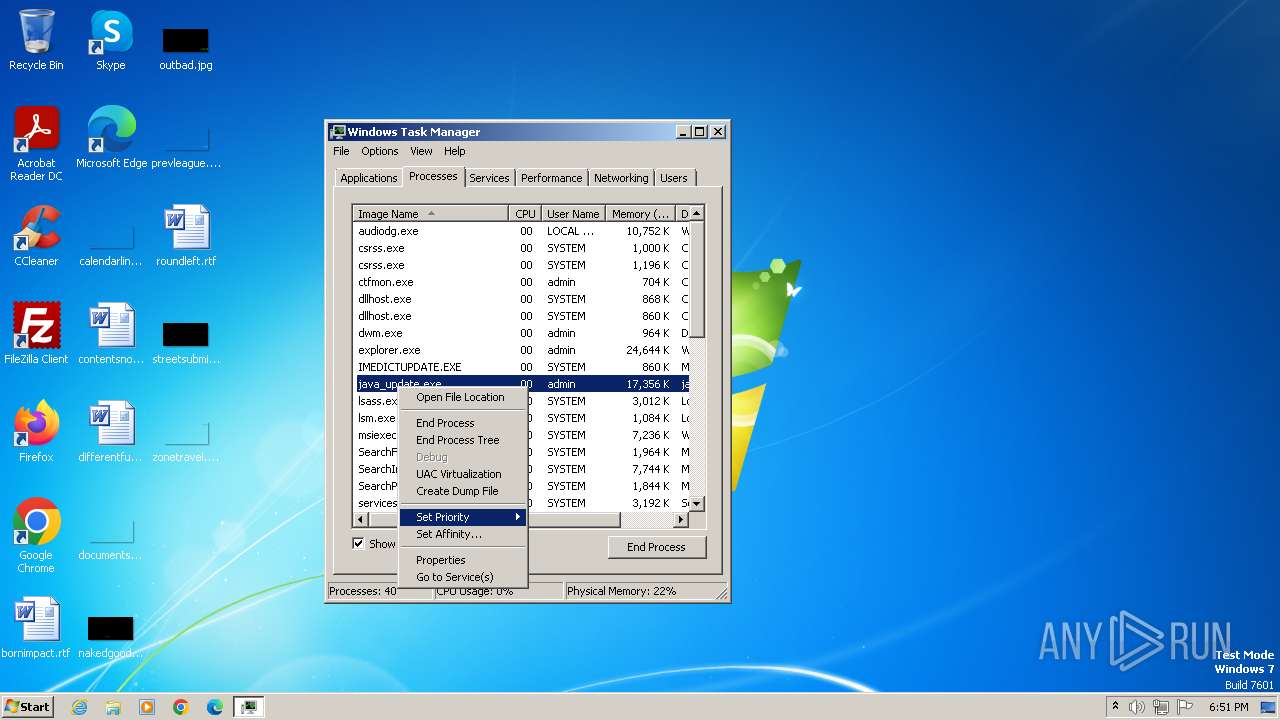The height and width of the screenshot is (720, 1280).
Task: Select End Process Tree
Action: [463, 440]
